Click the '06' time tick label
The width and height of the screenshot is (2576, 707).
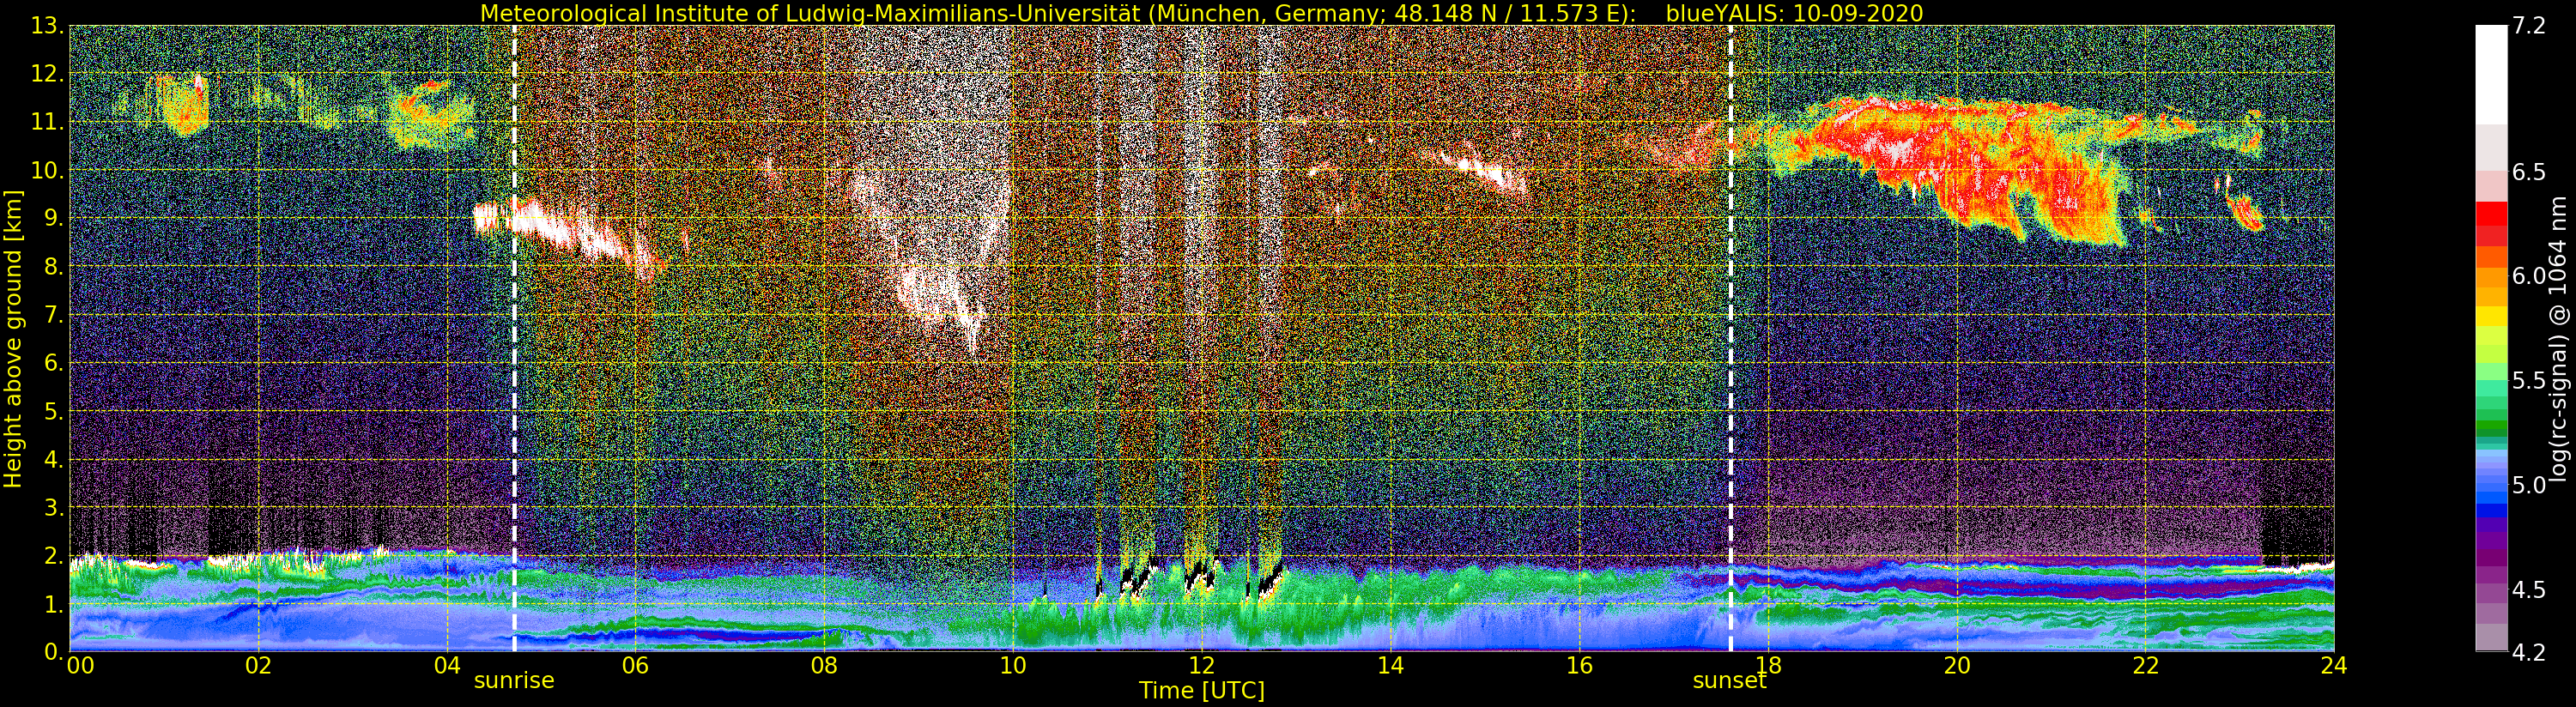[x=635, y=666]
